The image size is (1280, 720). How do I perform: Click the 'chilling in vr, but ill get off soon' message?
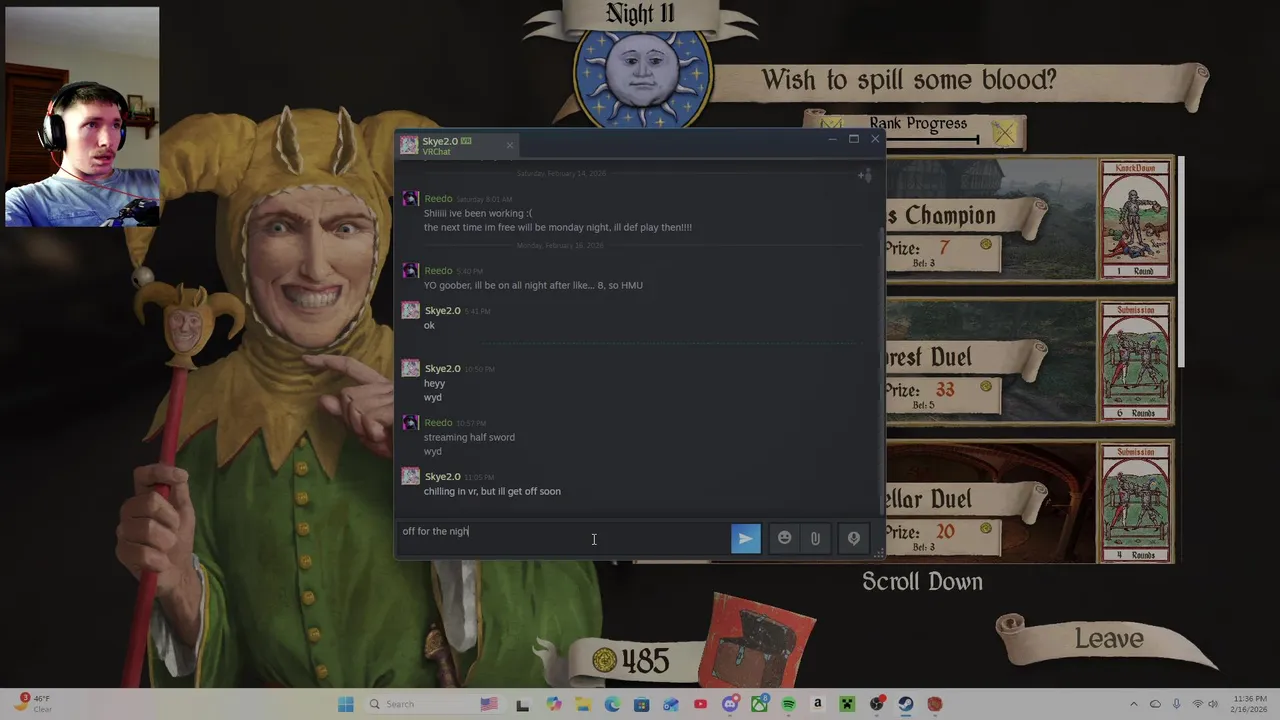492,491
